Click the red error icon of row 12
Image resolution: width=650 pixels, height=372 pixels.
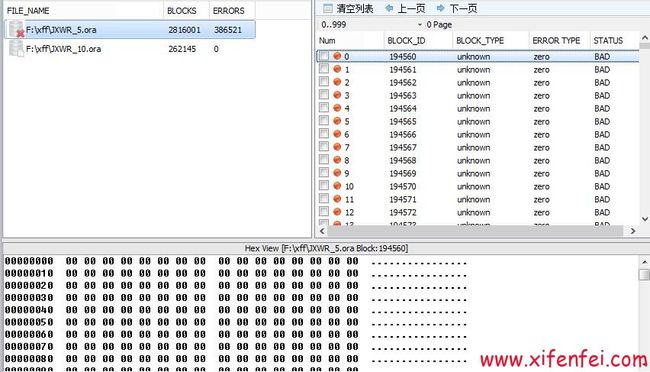point(337,212)
